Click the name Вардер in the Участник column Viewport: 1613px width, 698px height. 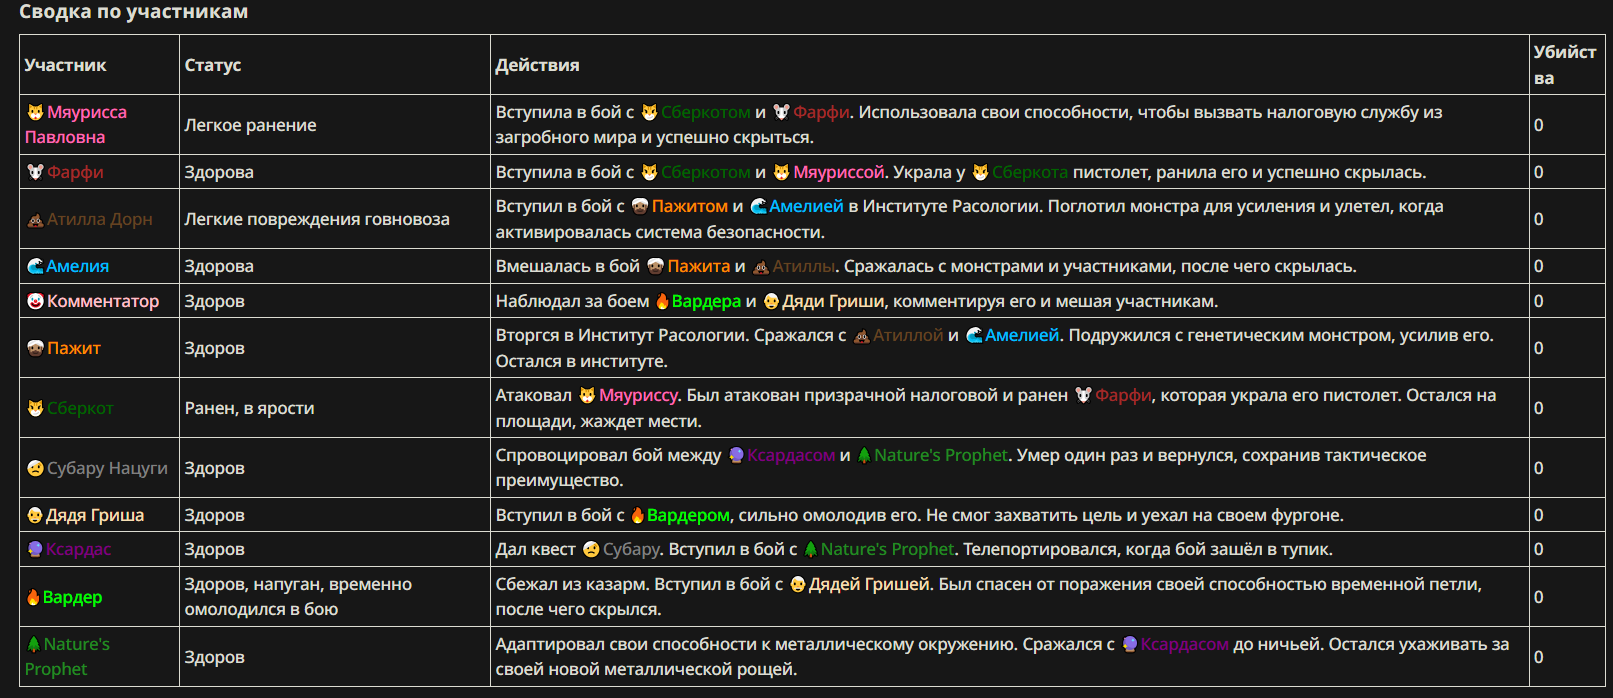(x=72, y=597)
